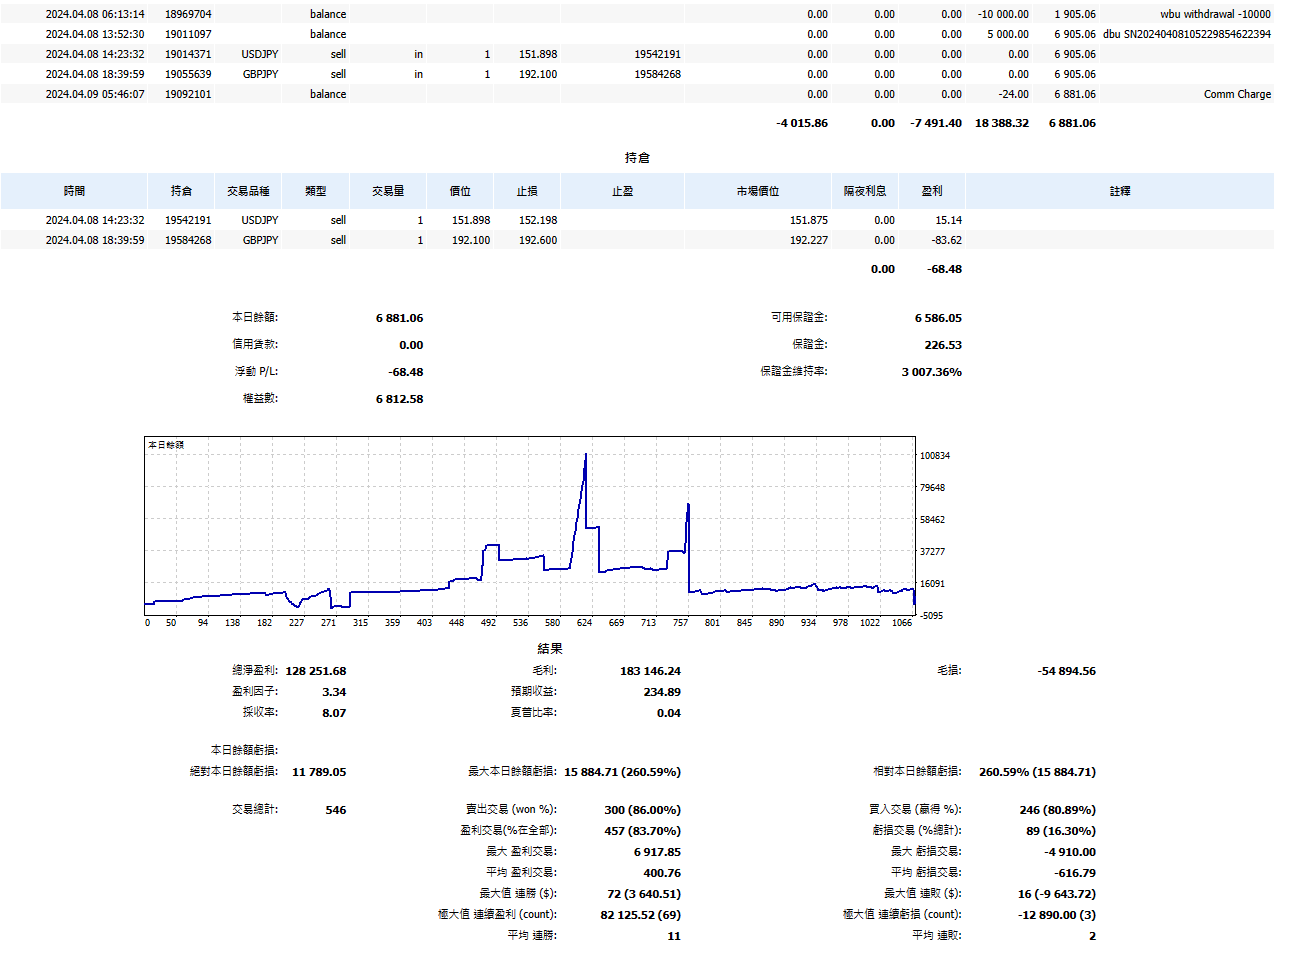1306x963 pixels.
Task: Click the 總淨盈利 value 128 251.68
Action: click(x=316, y=671)
